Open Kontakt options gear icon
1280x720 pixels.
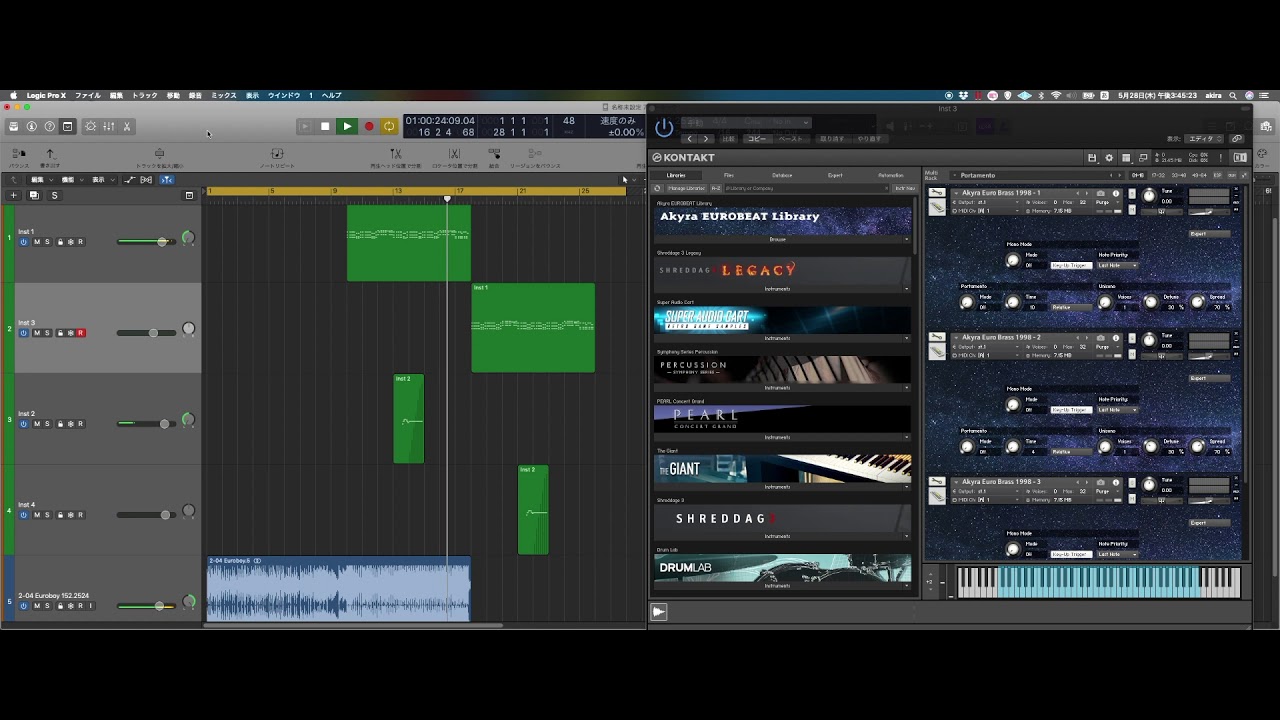(x=1109, y=158)
